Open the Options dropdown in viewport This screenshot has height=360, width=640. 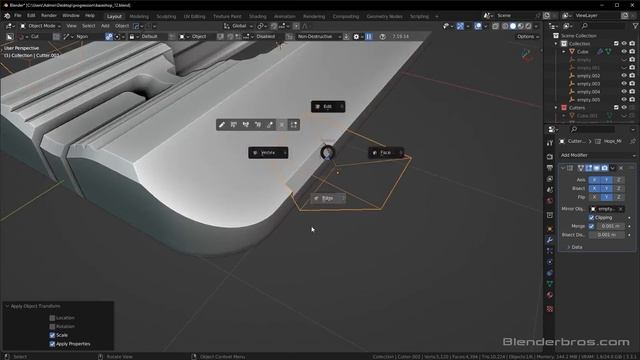click(x=528, y=36)
